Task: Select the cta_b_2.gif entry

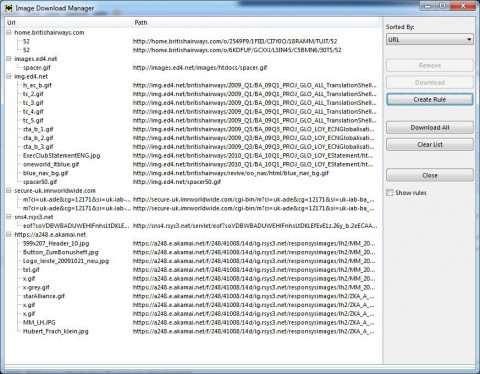Action: (38, 138)
